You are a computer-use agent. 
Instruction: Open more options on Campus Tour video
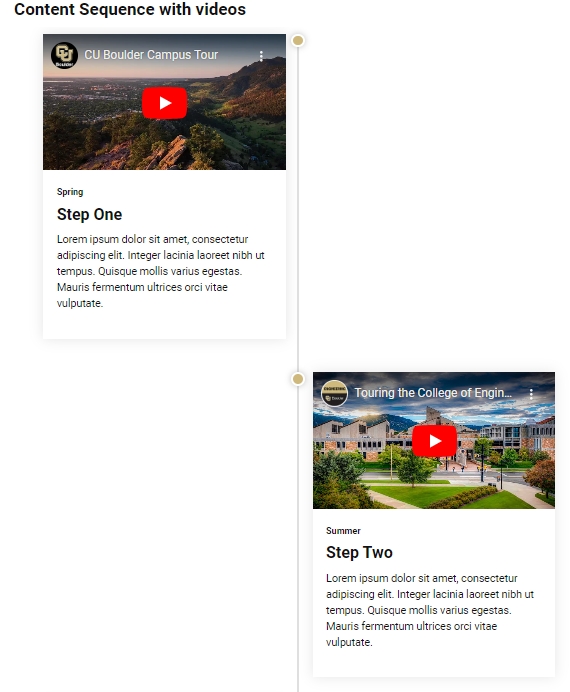click(x=261, y=56)
